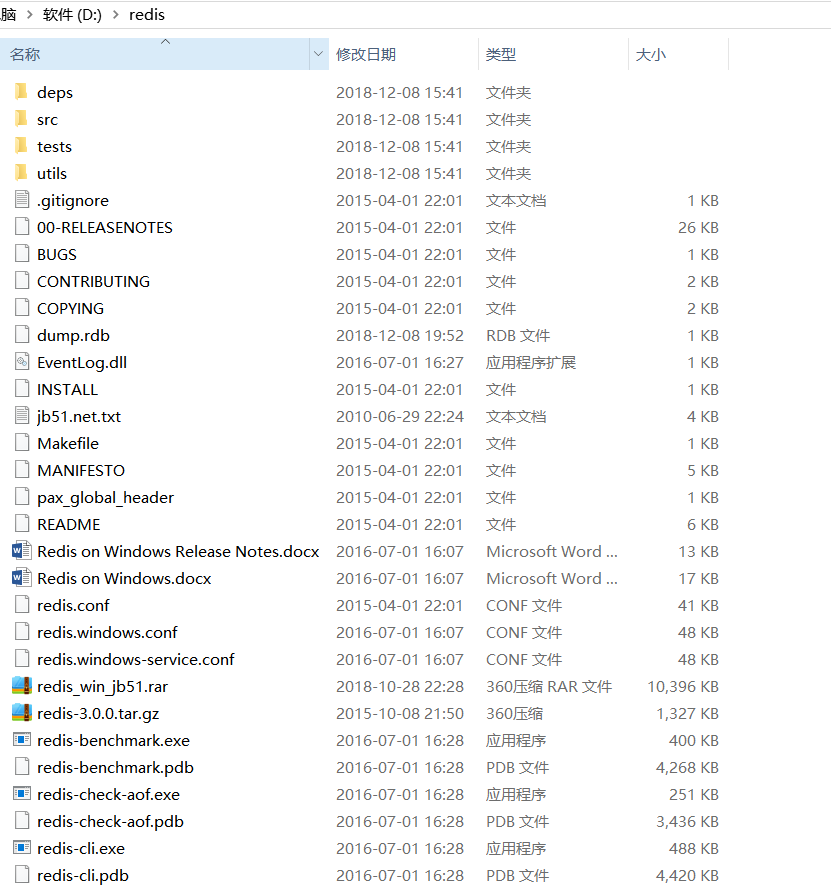Sort by the 类型 column header
This screenshot has width=831, height=890.
tap(553, 54)
